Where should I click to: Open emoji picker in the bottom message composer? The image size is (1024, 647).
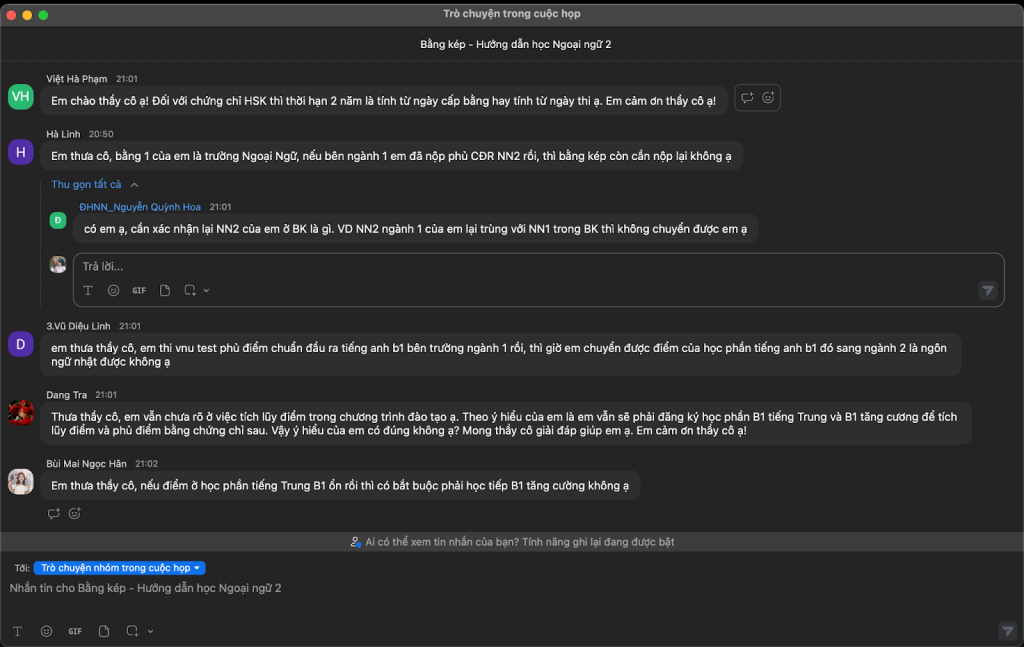pyautogui.click(x=46, y=631)
